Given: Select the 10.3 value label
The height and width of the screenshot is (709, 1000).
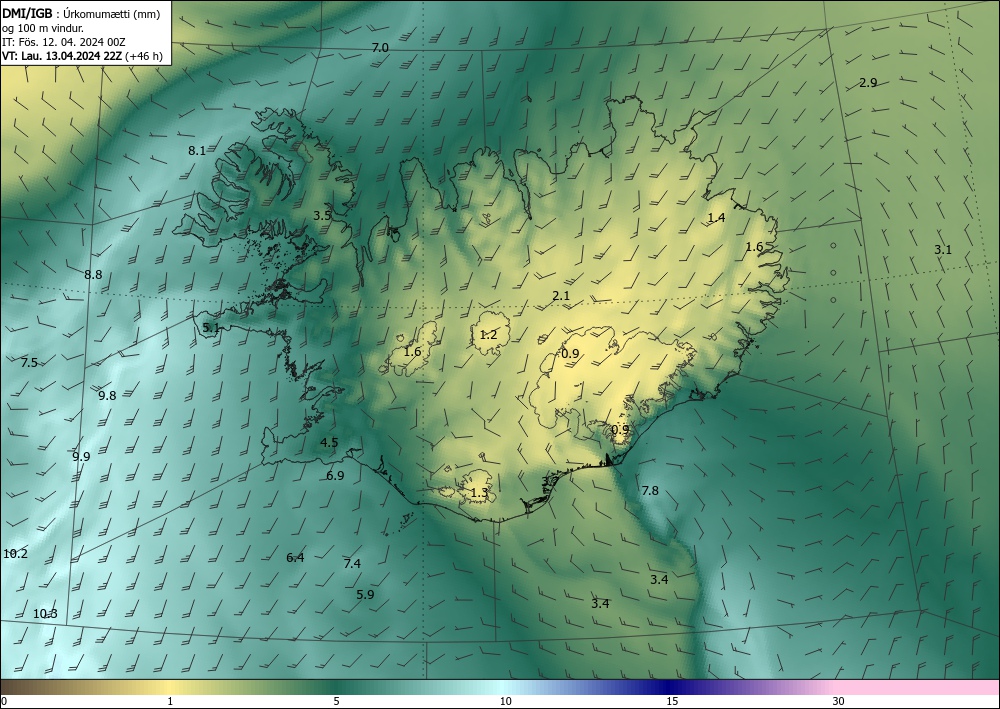Looking at the screenshot, I should [x=45, y=614].
